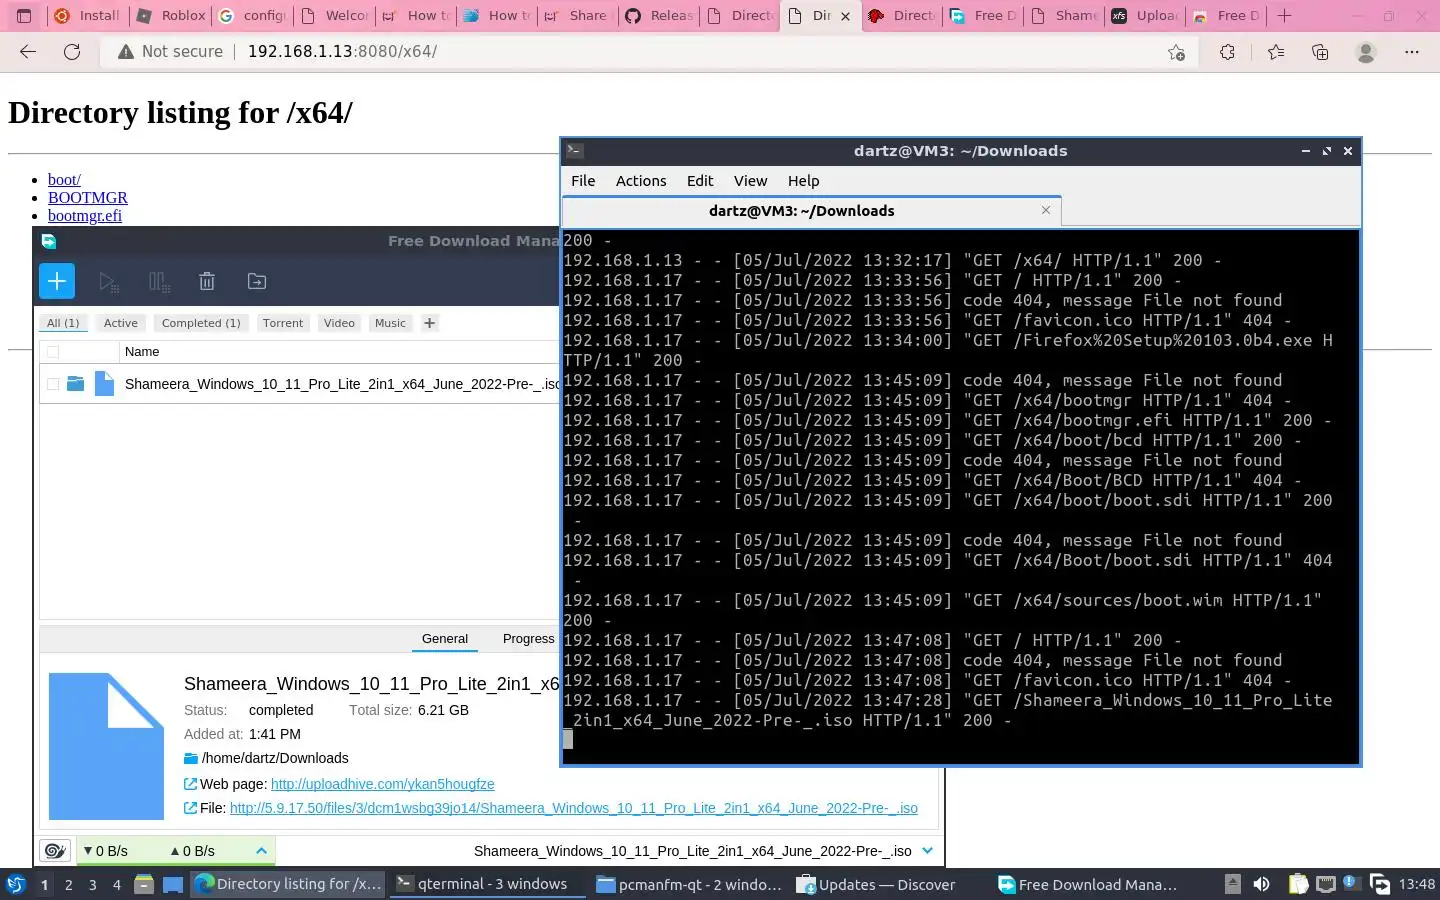Click the Free Download Manager logo icon
Screen dimensions: 1440x900
(49, 241)
